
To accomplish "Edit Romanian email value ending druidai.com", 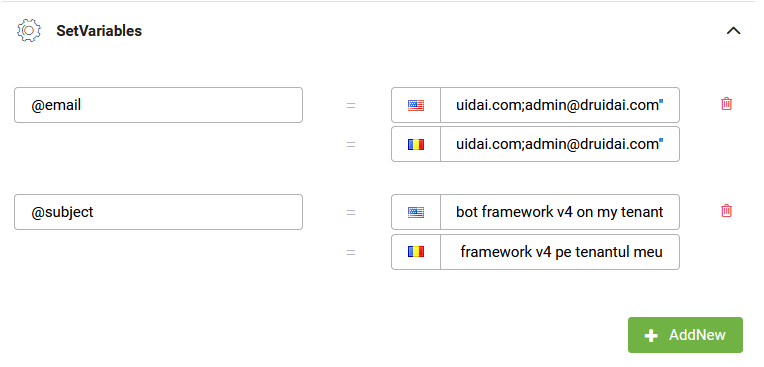I will pos(560,144).
